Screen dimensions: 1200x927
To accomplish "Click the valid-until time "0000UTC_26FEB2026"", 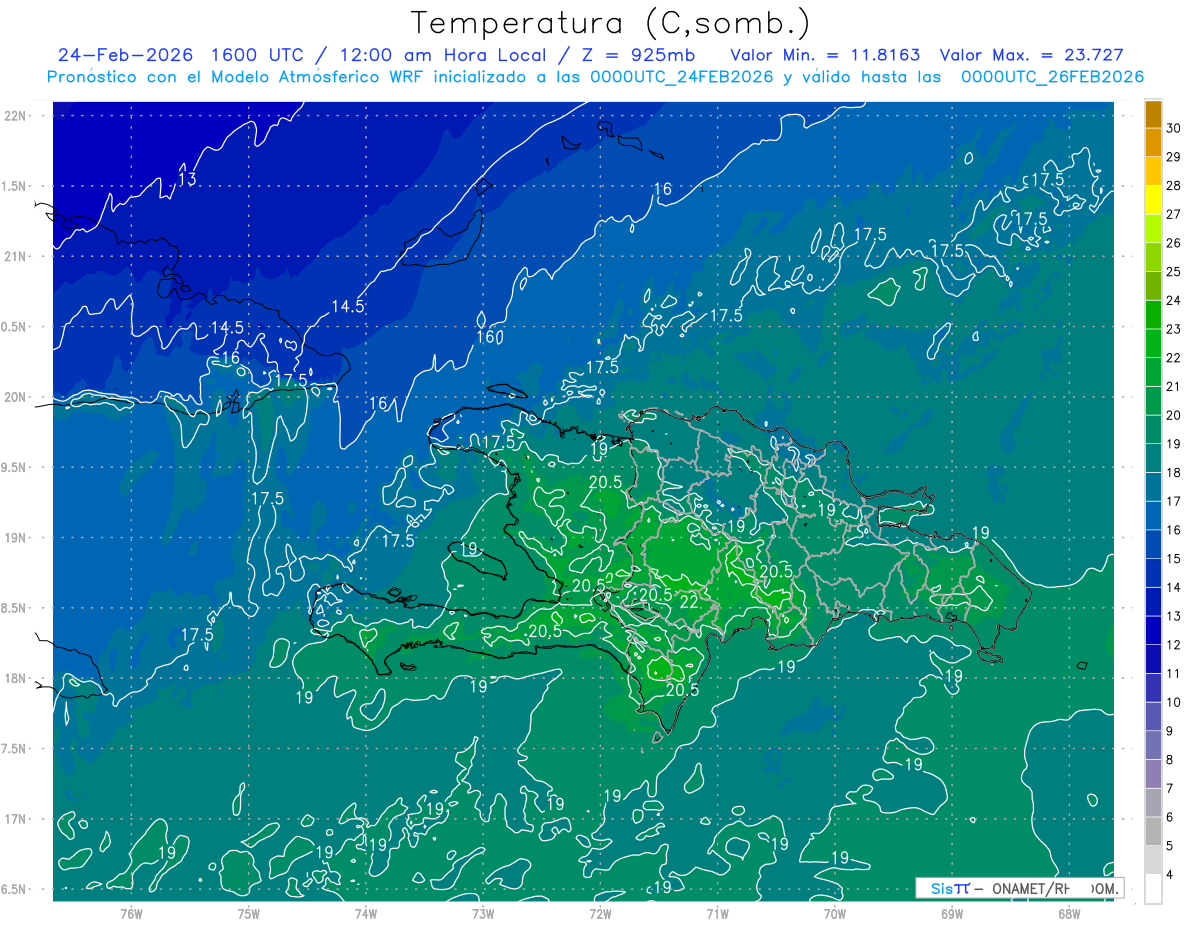I will point(1052,77).
